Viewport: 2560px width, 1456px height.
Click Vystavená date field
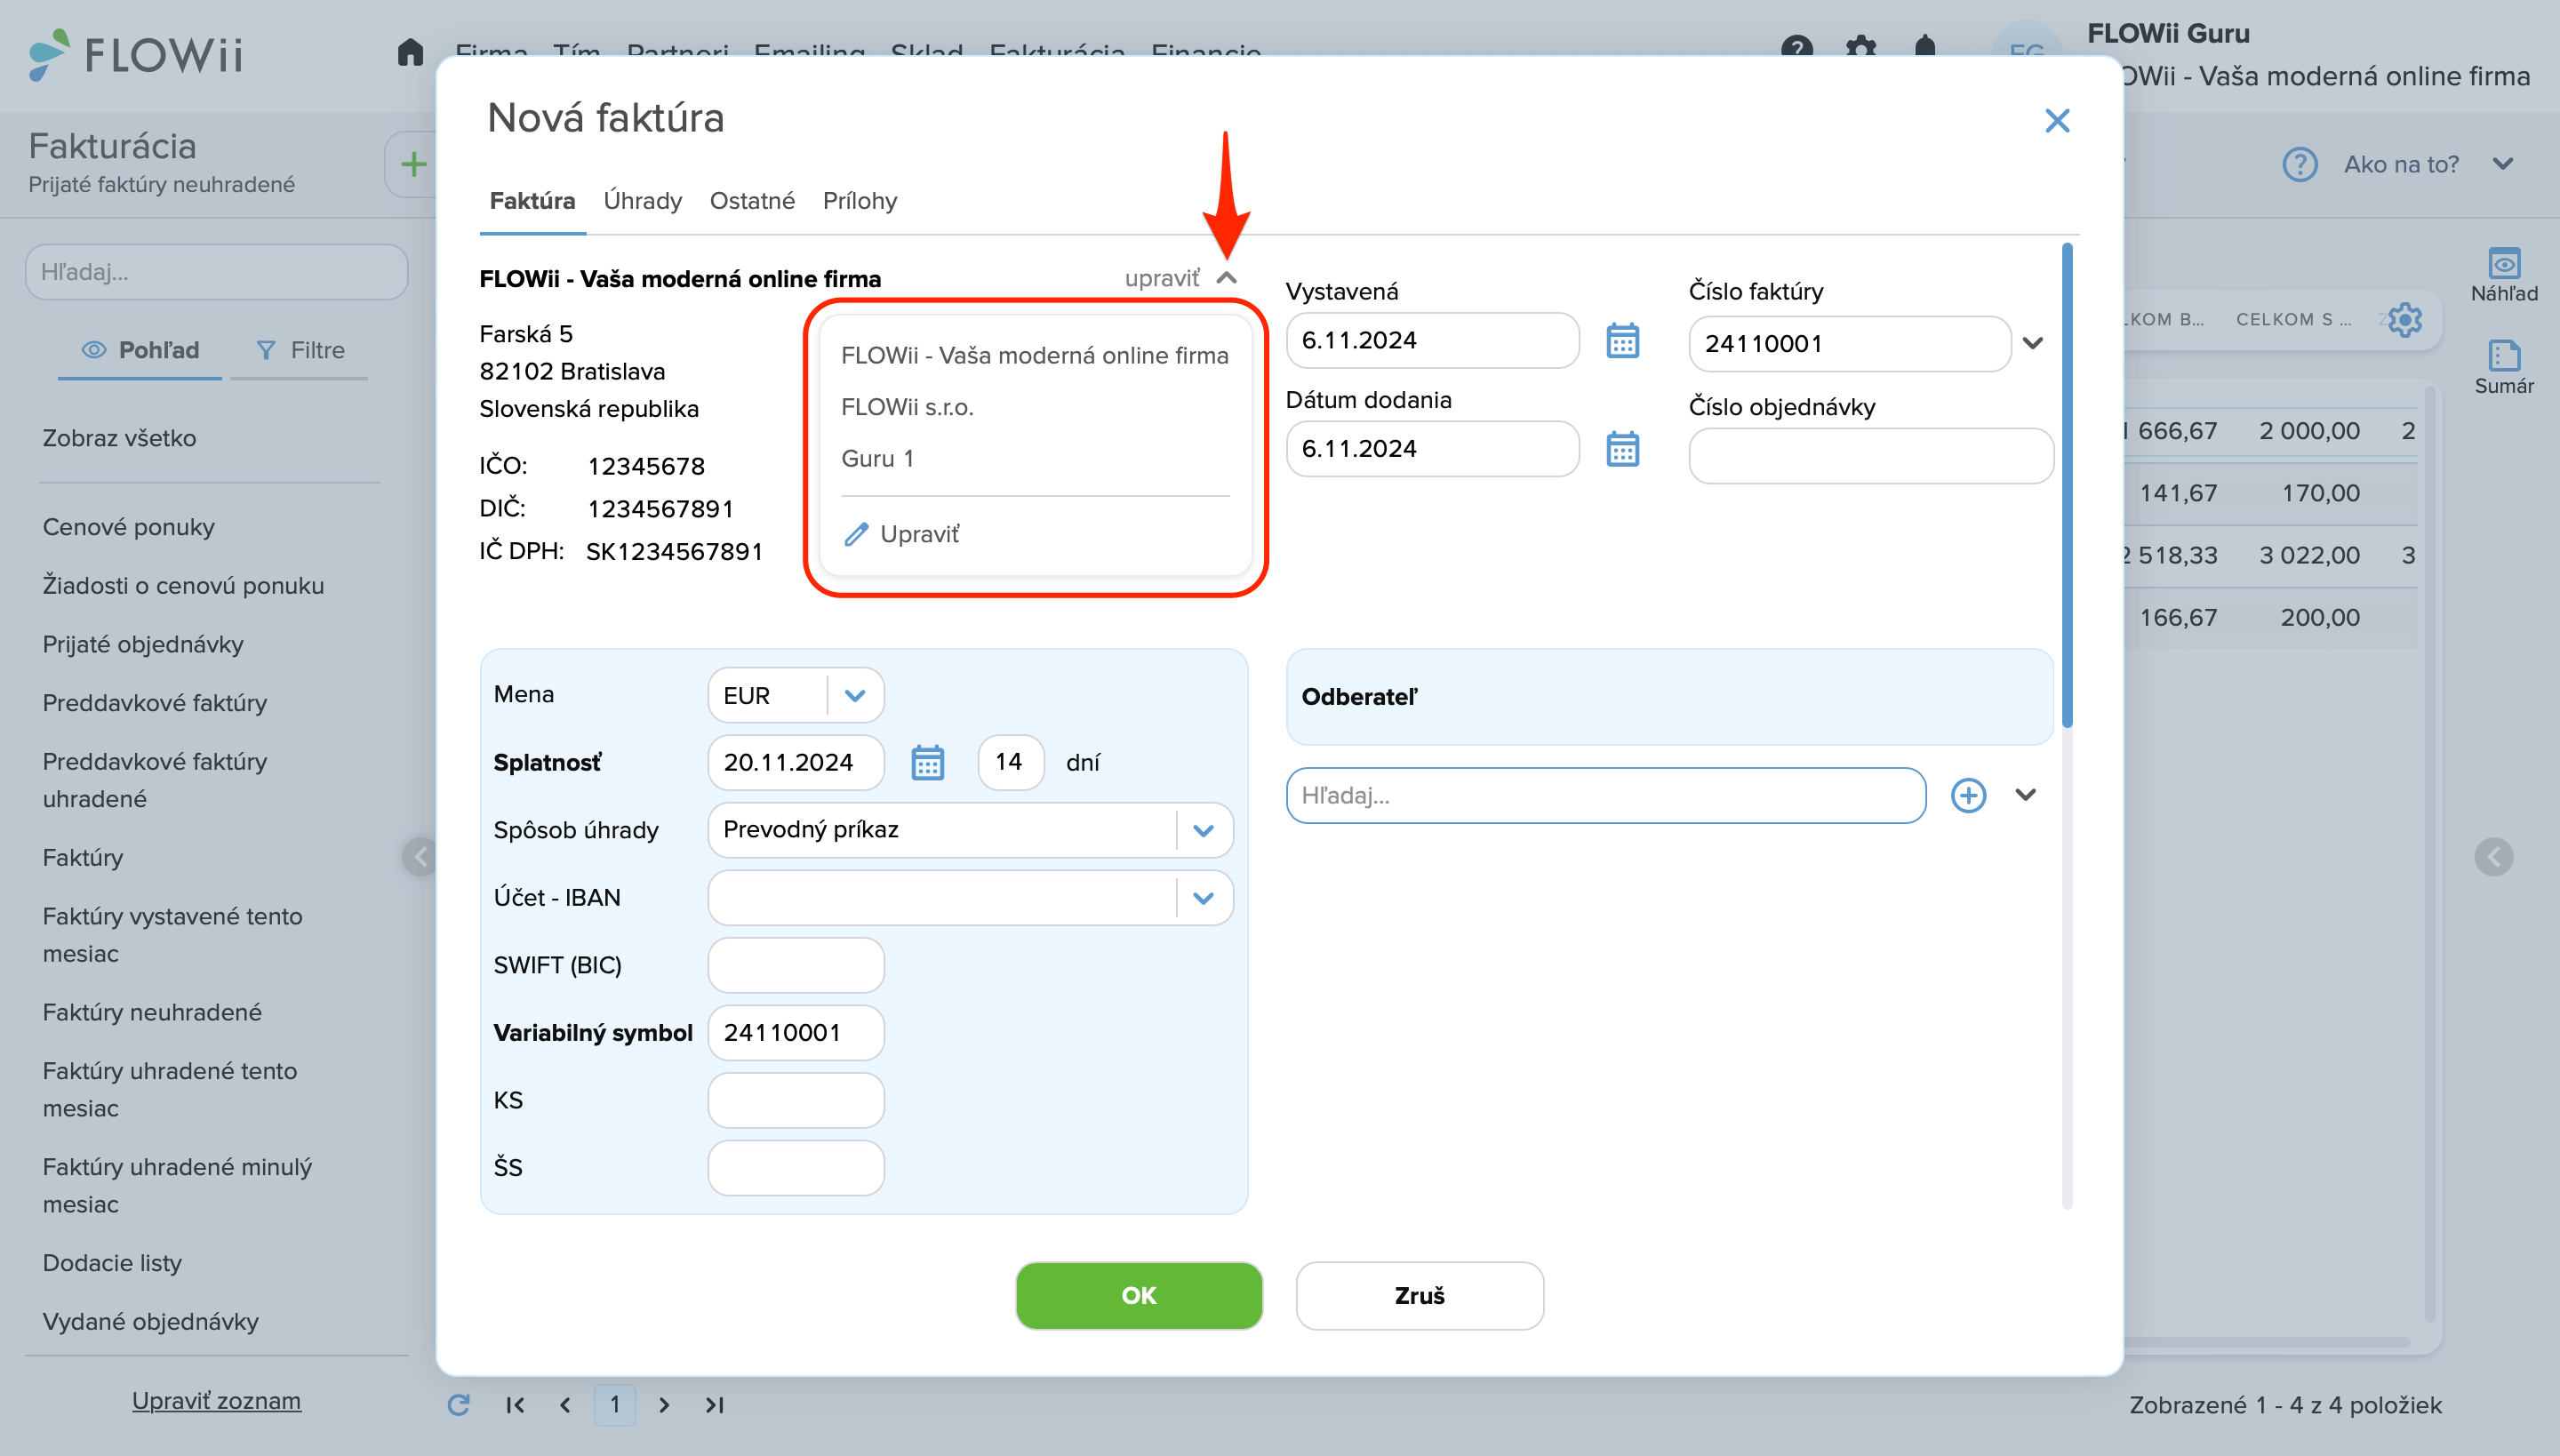coord(1432,341)
